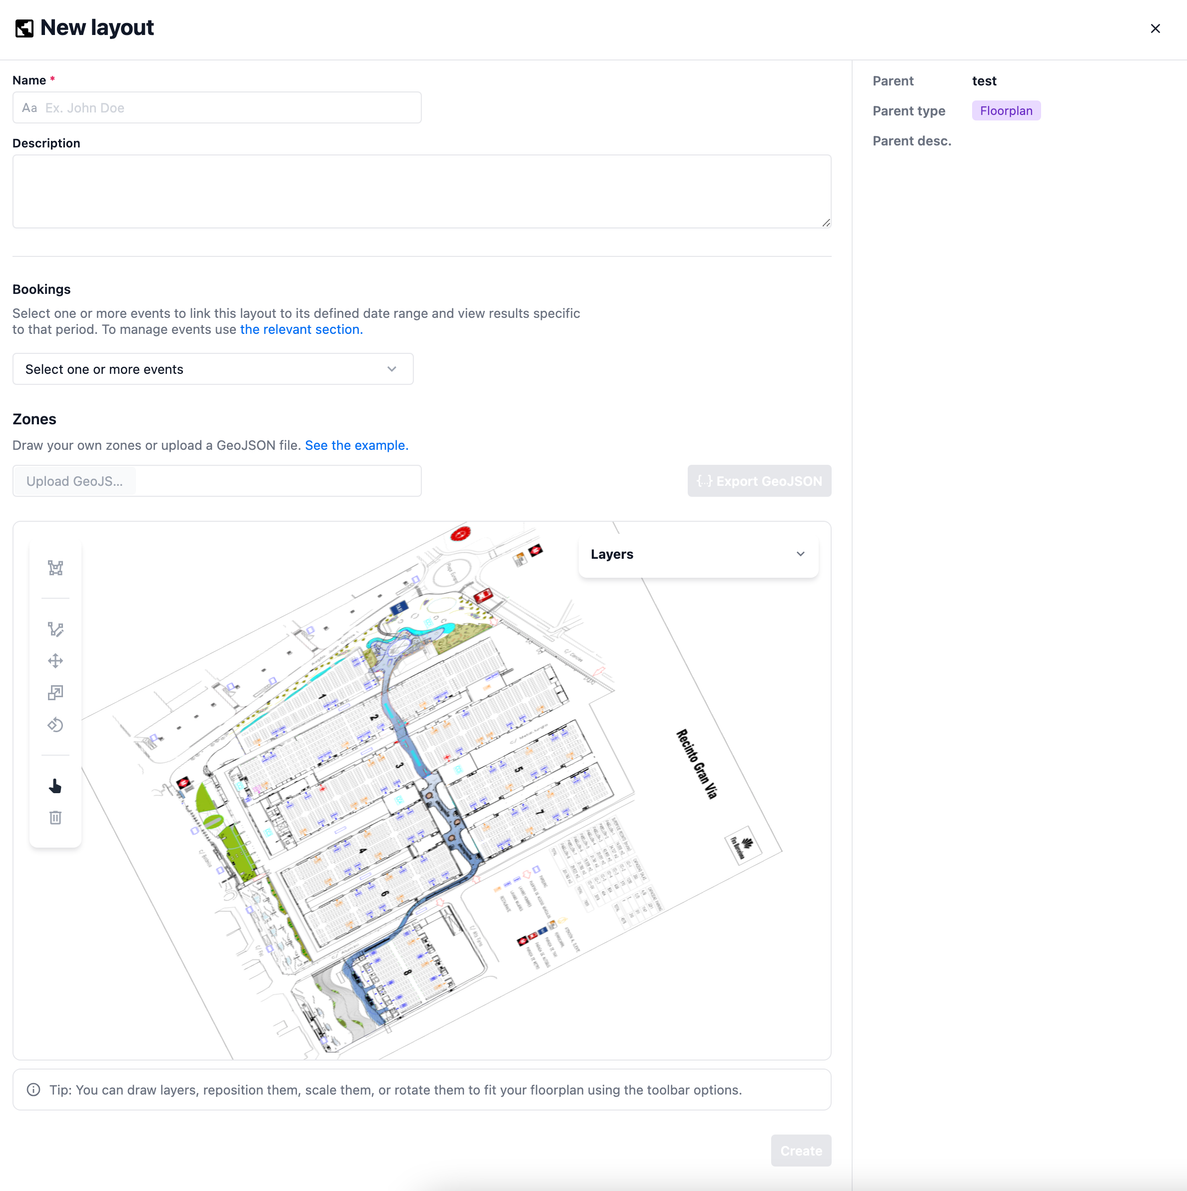Choose the rotate layer tool
This screenshot has height=1191, width=1187.
tap(55, 725)
